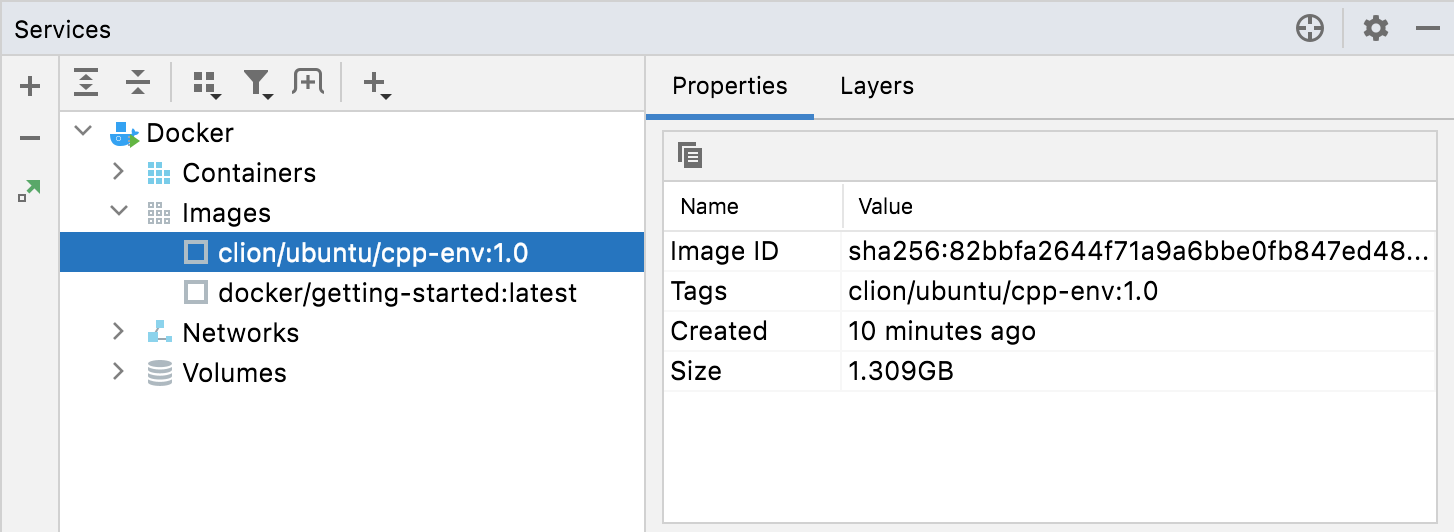The width and height of the screenshot is (1454, 532).
Task: Open the Filter funnel dropdown
Action: click(x=259, y=85)
